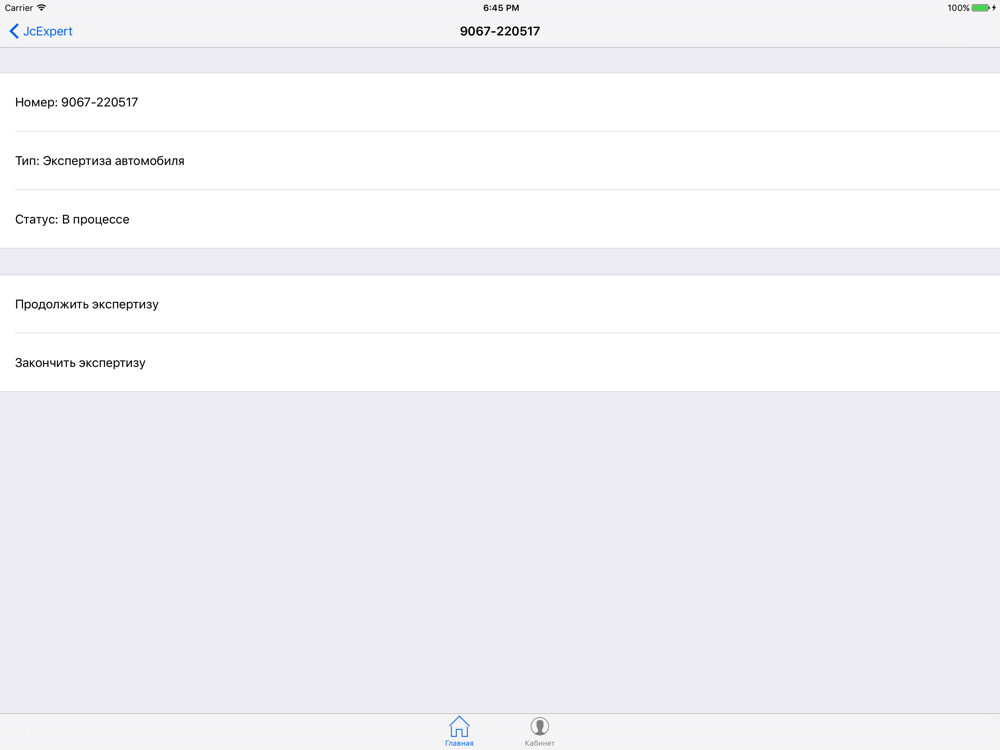Tap the charging bolt icon
The width and height of the screenshot is (1000, 750).
point(994,8)
